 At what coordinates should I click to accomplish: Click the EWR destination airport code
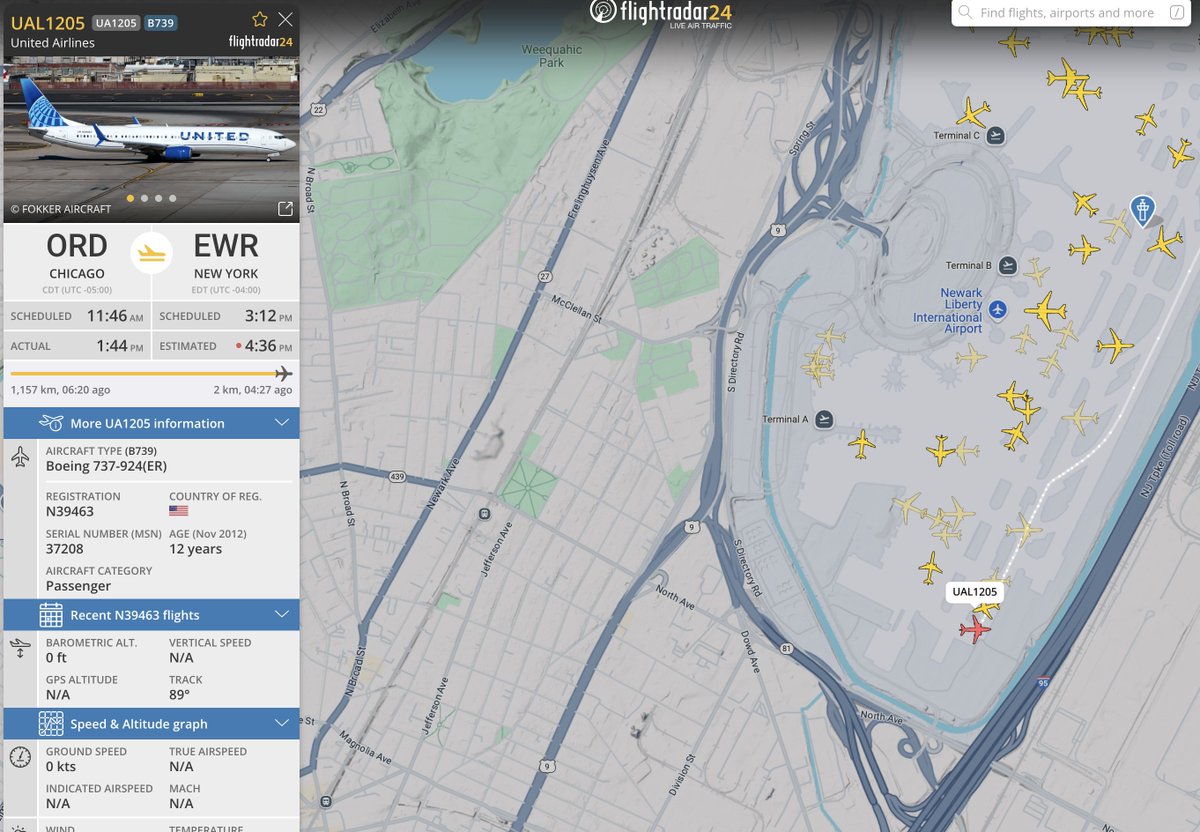coord(227,246)
